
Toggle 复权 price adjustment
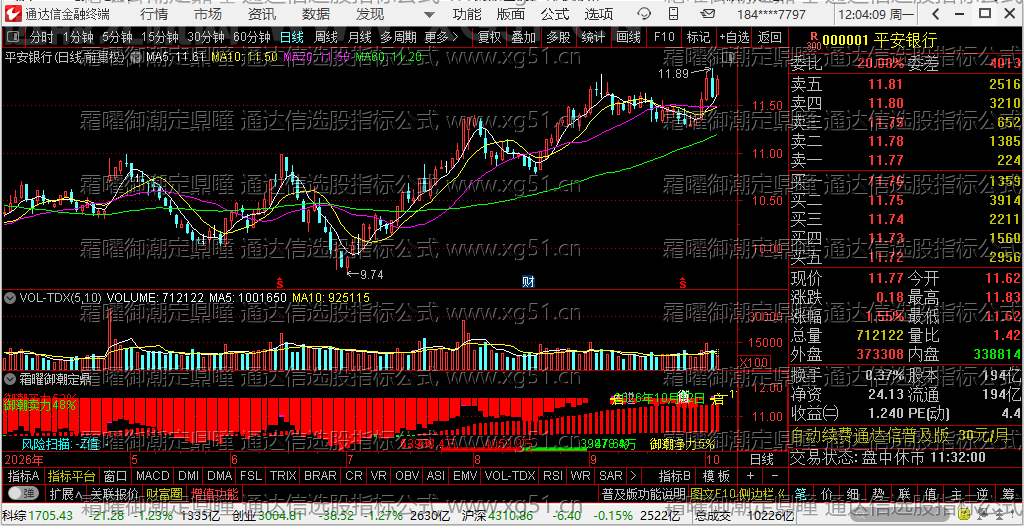coord(489,38)
